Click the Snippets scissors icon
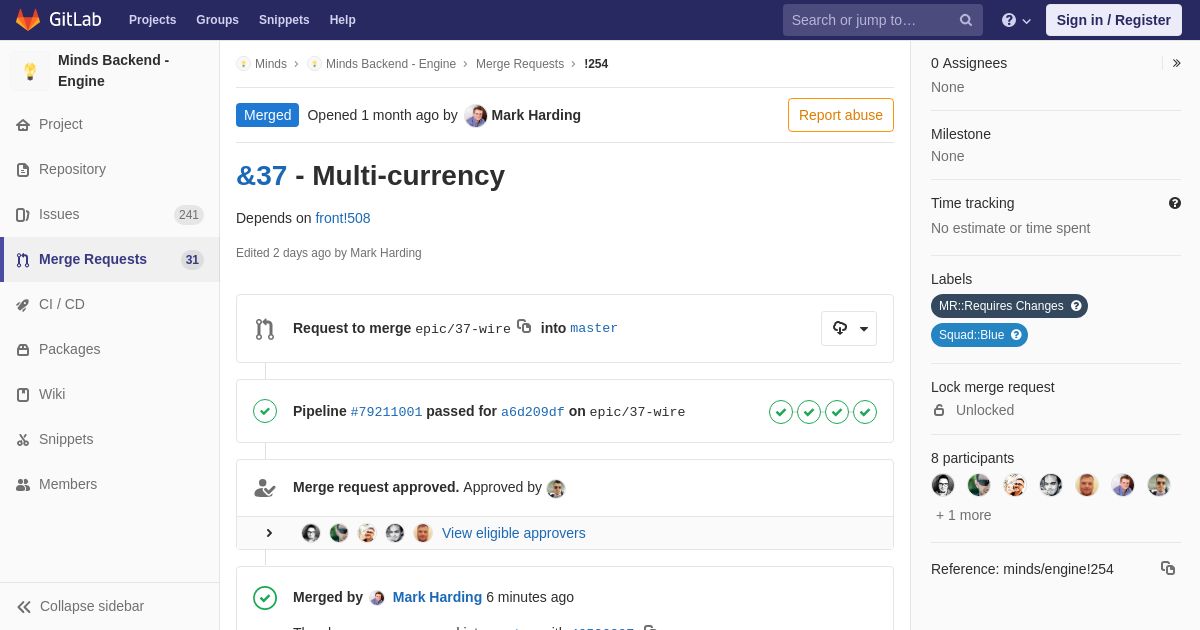 [23, 440]
